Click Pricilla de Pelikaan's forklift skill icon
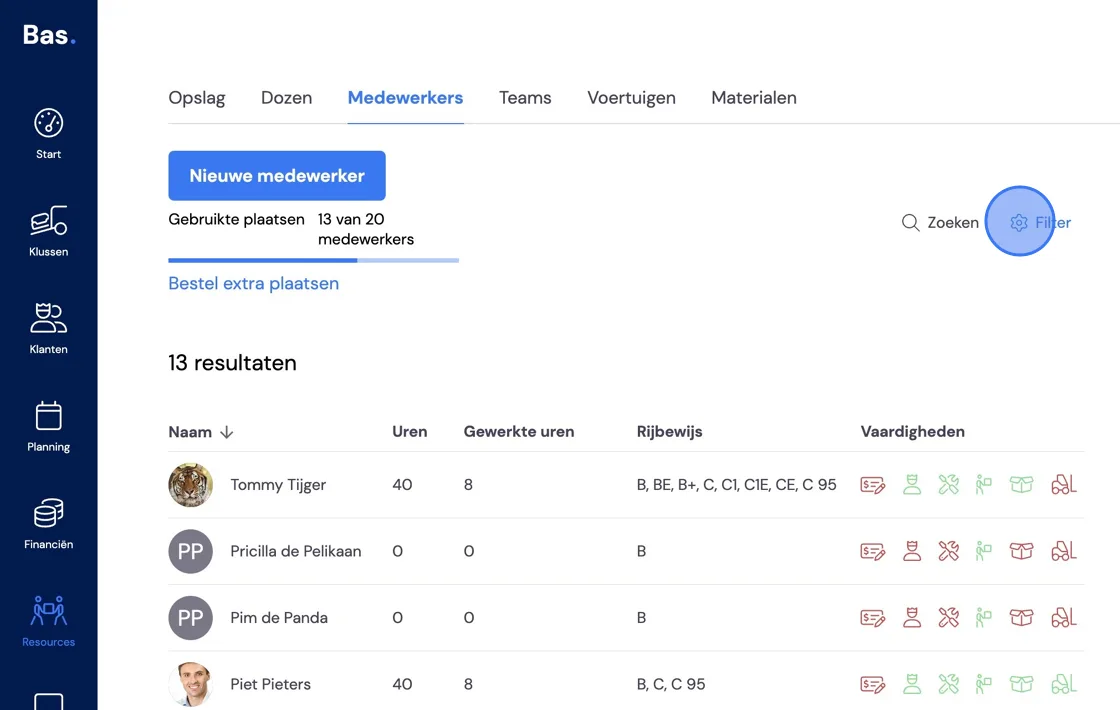 [x=1064, y=551]
